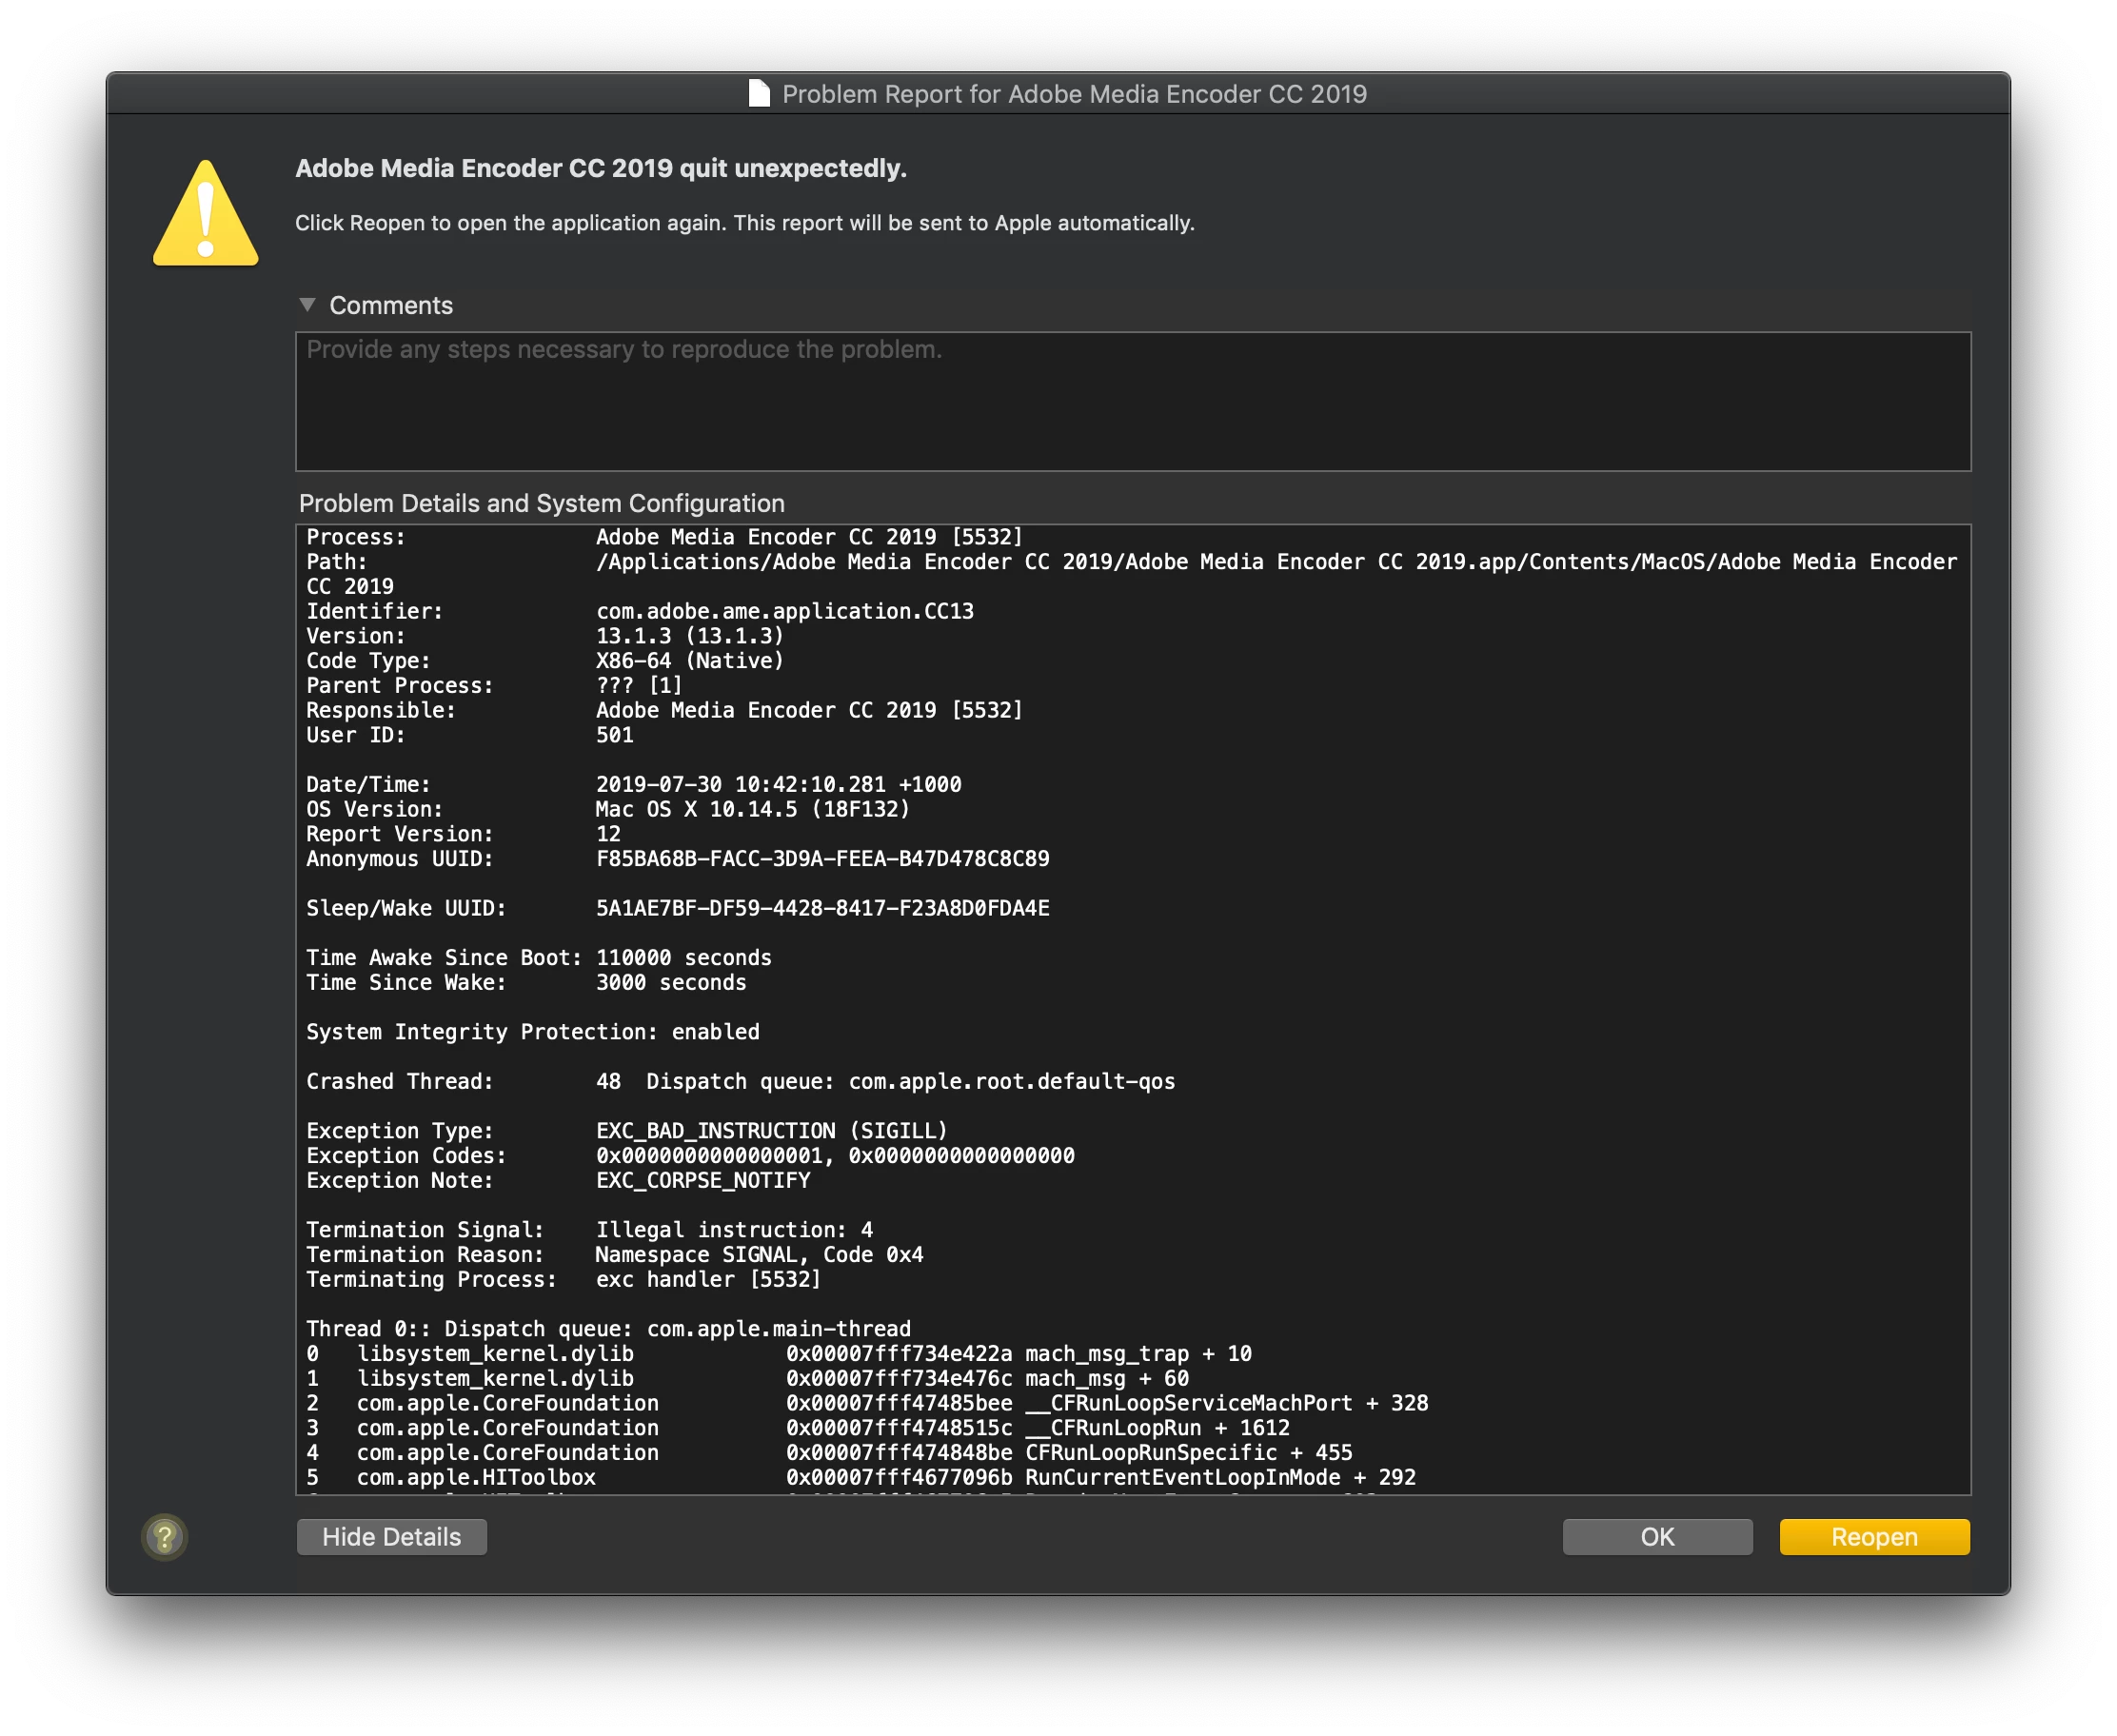Click the yellow warning triangle icon
This screenshot has width=2117, height=1736.
(205, 214)
